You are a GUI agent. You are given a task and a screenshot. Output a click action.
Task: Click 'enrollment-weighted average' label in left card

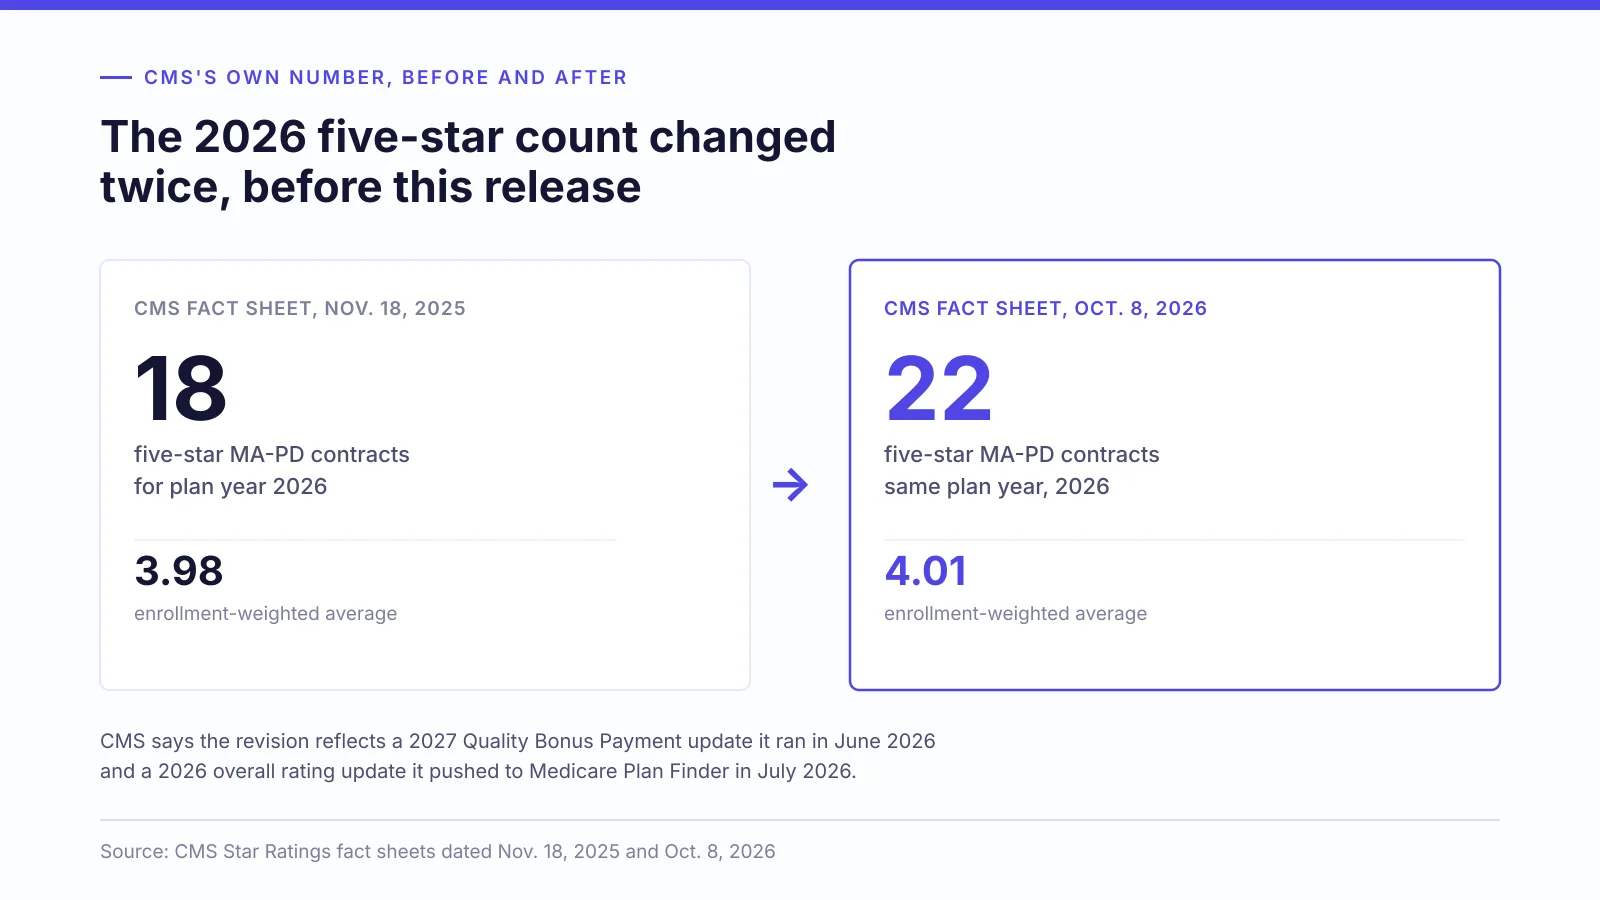tap(266, 613)
